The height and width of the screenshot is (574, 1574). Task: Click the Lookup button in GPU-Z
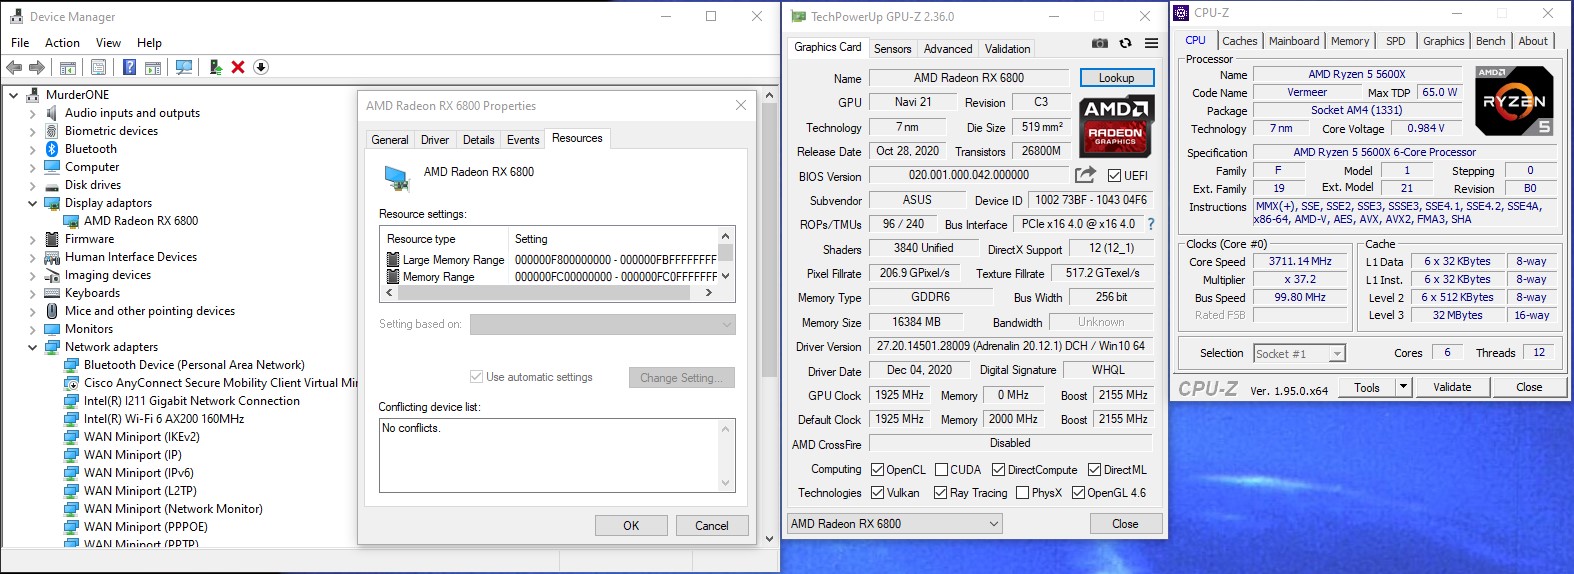[x=1117, y=78]
